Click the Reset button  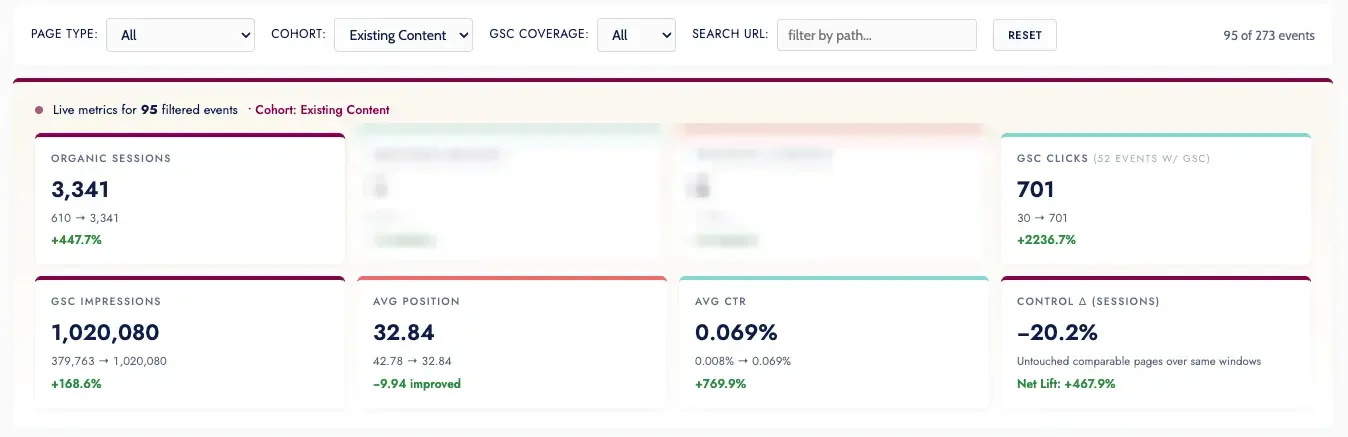pos(1024,35)
